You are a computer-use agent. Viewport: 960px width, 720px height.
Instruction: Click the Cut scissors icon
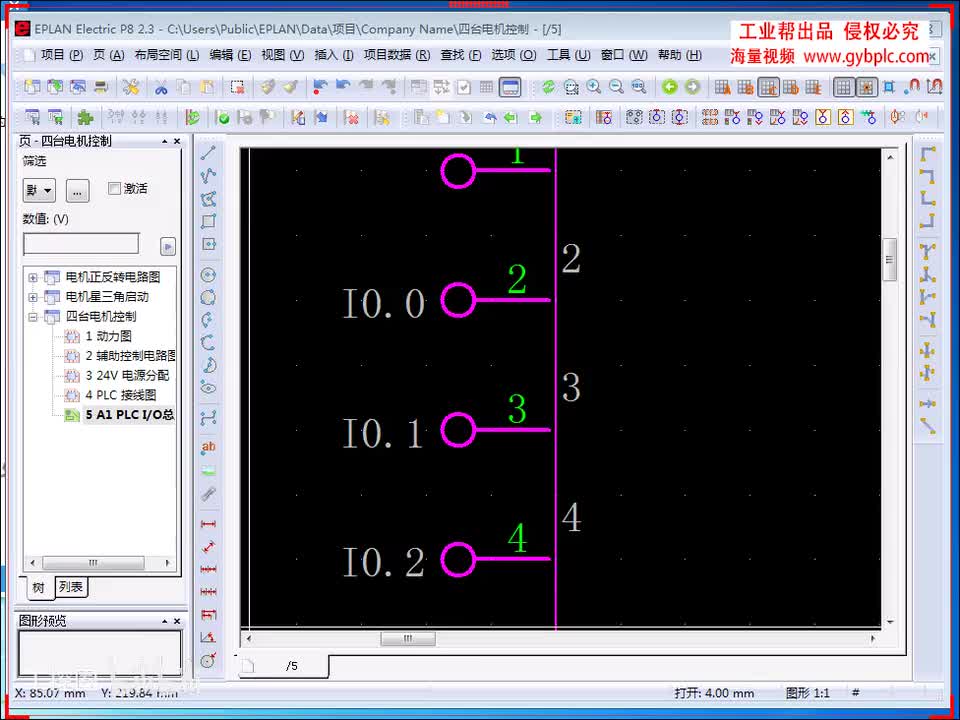161,88
